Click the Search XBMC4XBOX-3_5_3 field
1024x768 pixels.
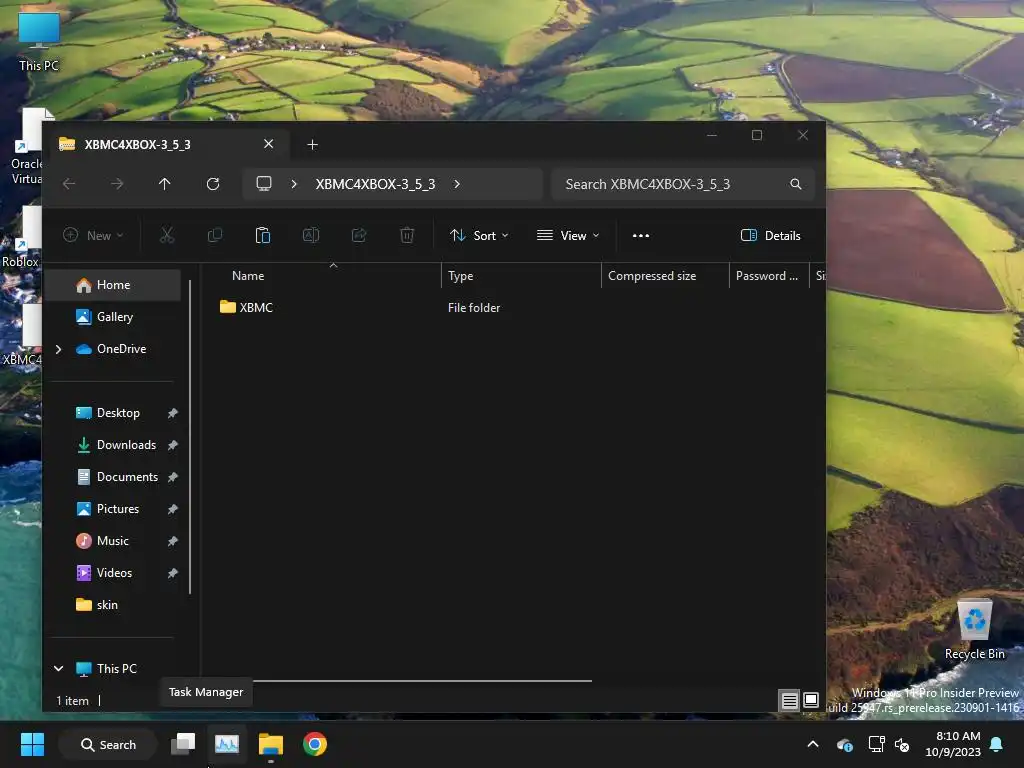[673, 184]
